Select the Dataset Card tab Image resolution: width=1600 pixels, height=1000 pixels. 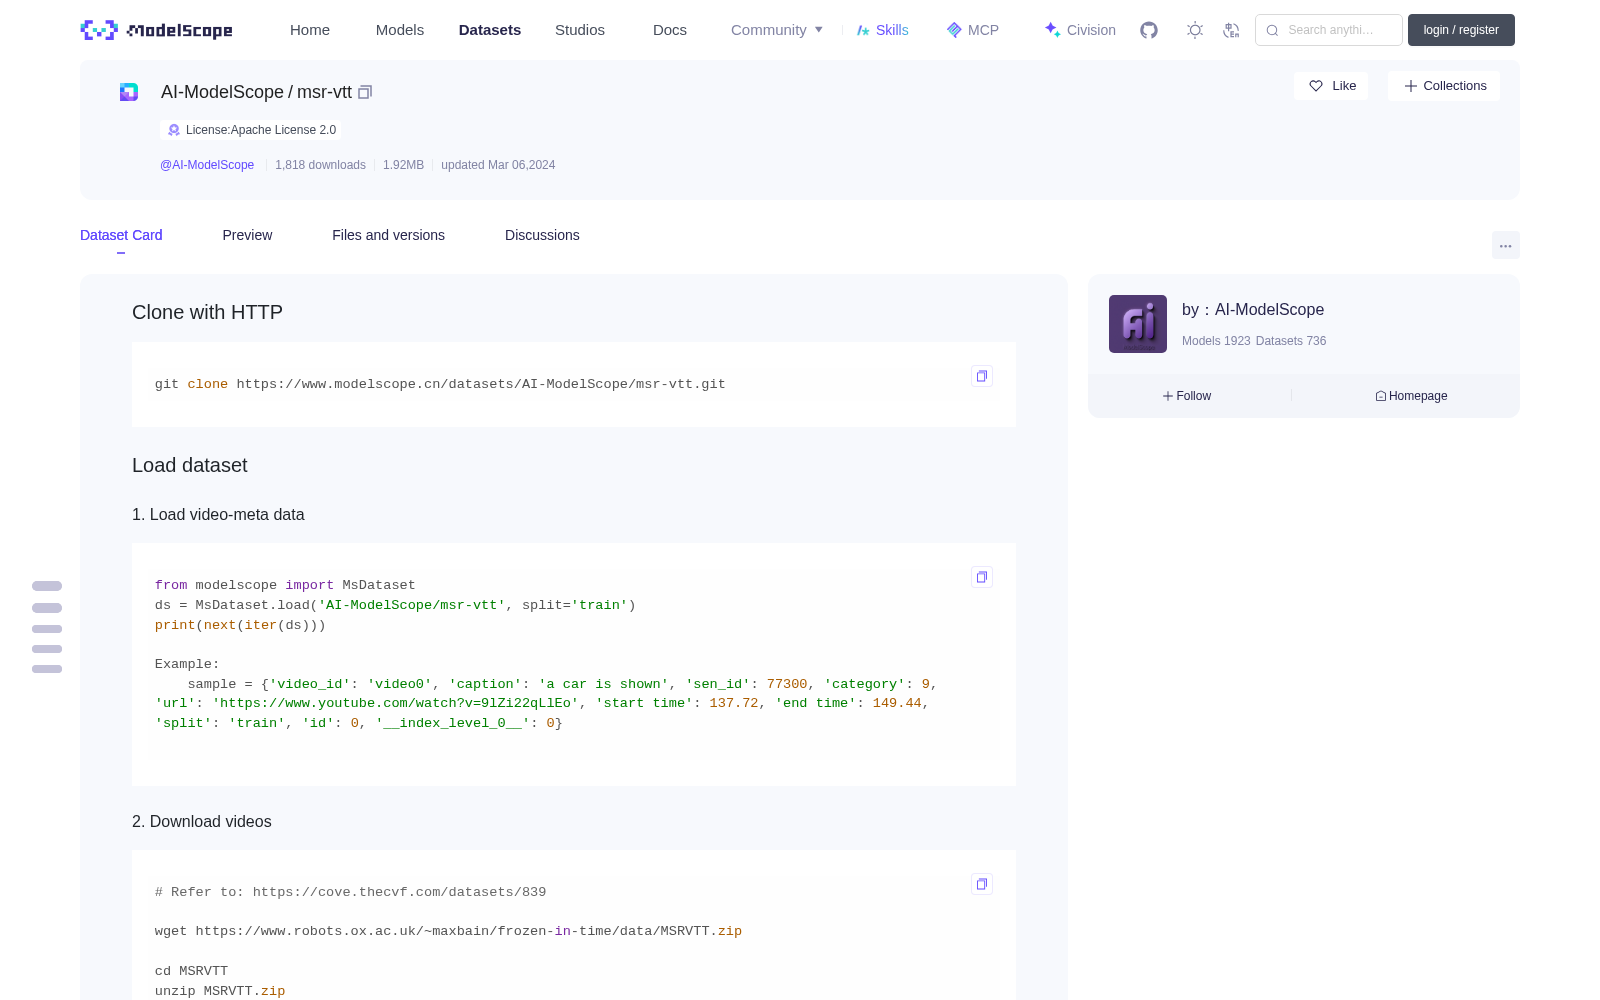(121, 235)
